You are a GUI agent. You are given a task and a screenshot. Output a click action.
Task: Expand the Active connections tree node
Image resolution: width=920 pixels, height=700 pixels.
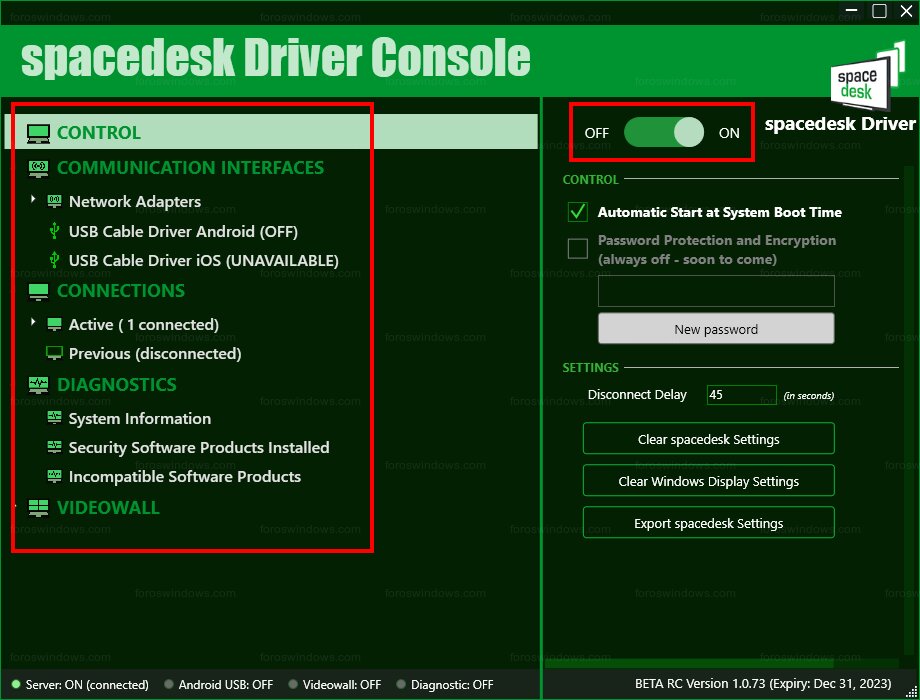click(33, 322)
